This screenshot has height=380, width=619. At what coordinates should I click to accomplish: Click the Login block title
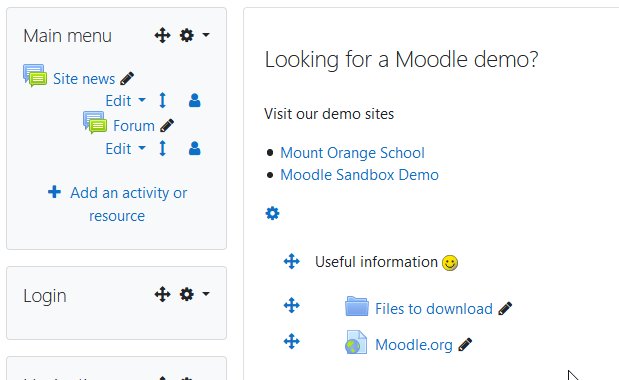pyautogui.click(x=45, y=296)
